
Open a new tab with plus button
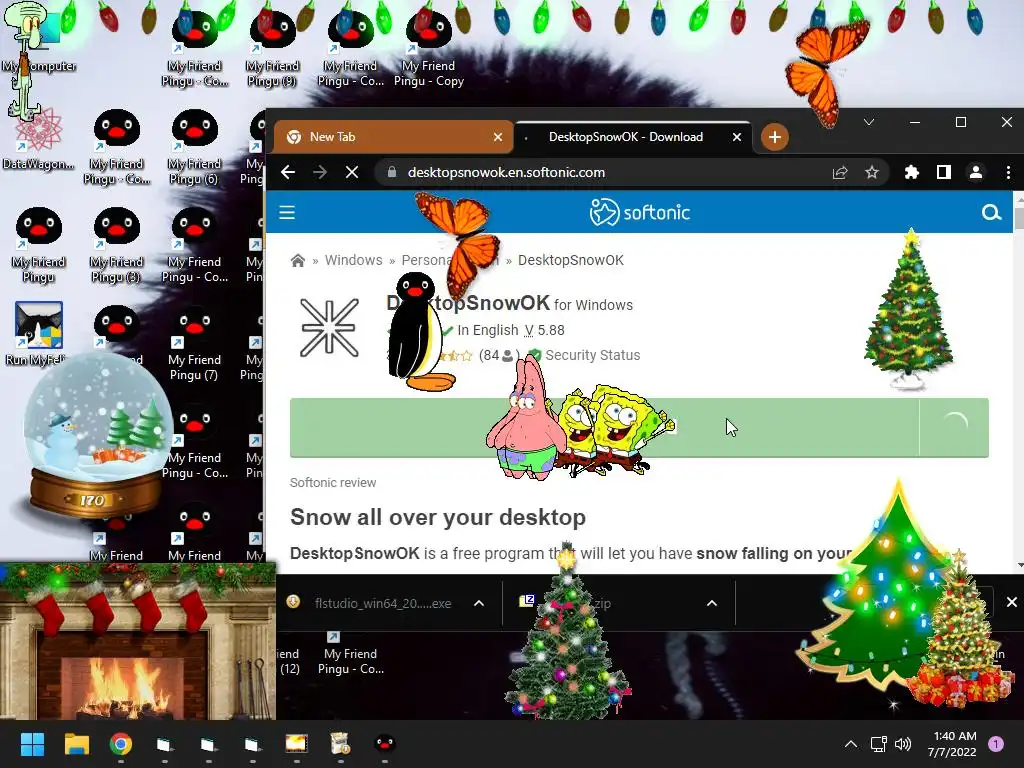775,137
